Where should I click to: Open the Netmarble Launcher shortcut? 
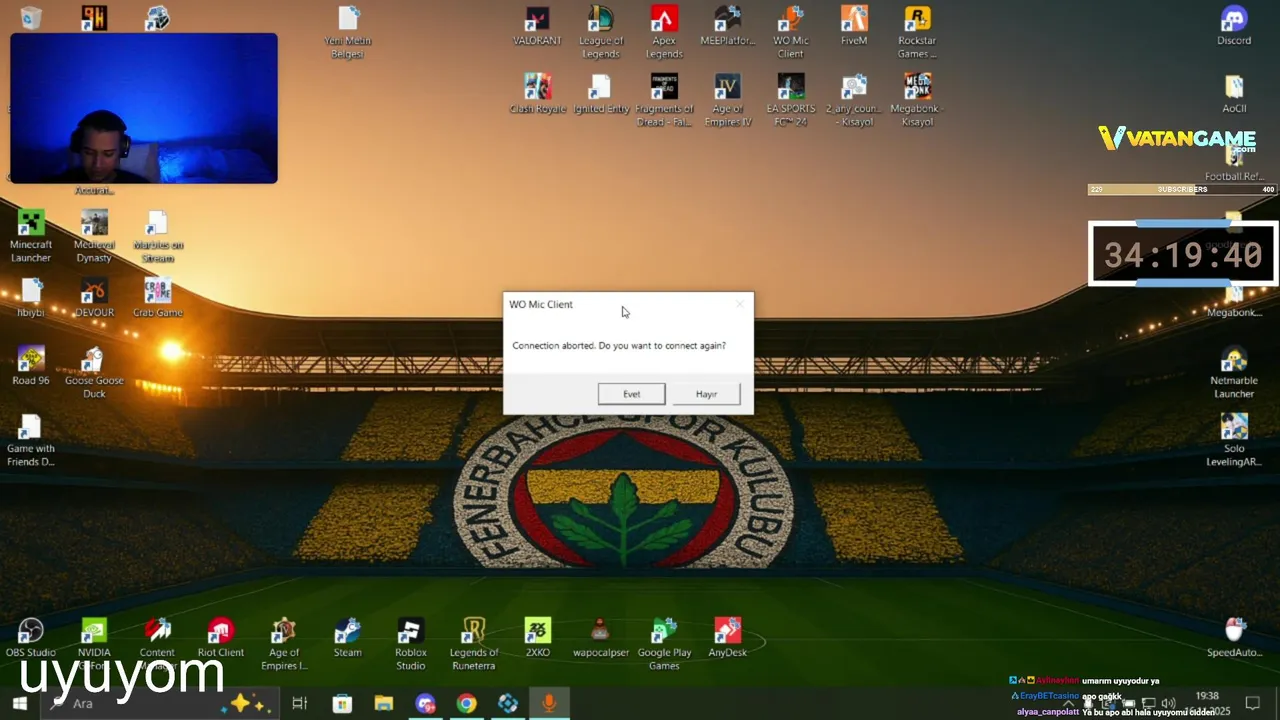click(1234, 372)
